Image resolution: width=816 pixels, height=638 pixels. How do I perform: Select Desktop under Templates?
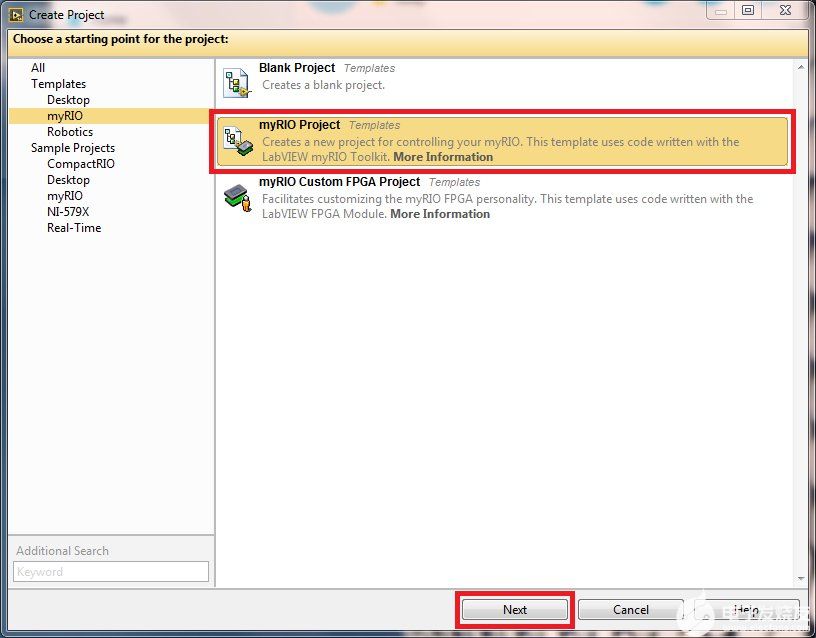(68, 100)
